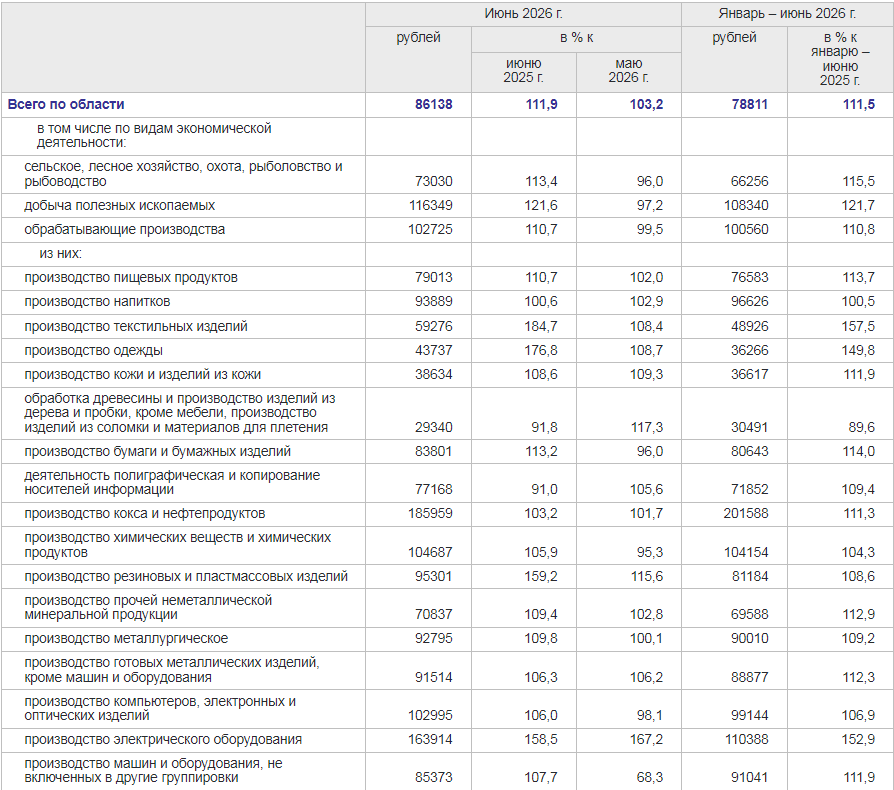Select 'производство напитков' row label
The image size is (894, 790).
coord(97,302)
